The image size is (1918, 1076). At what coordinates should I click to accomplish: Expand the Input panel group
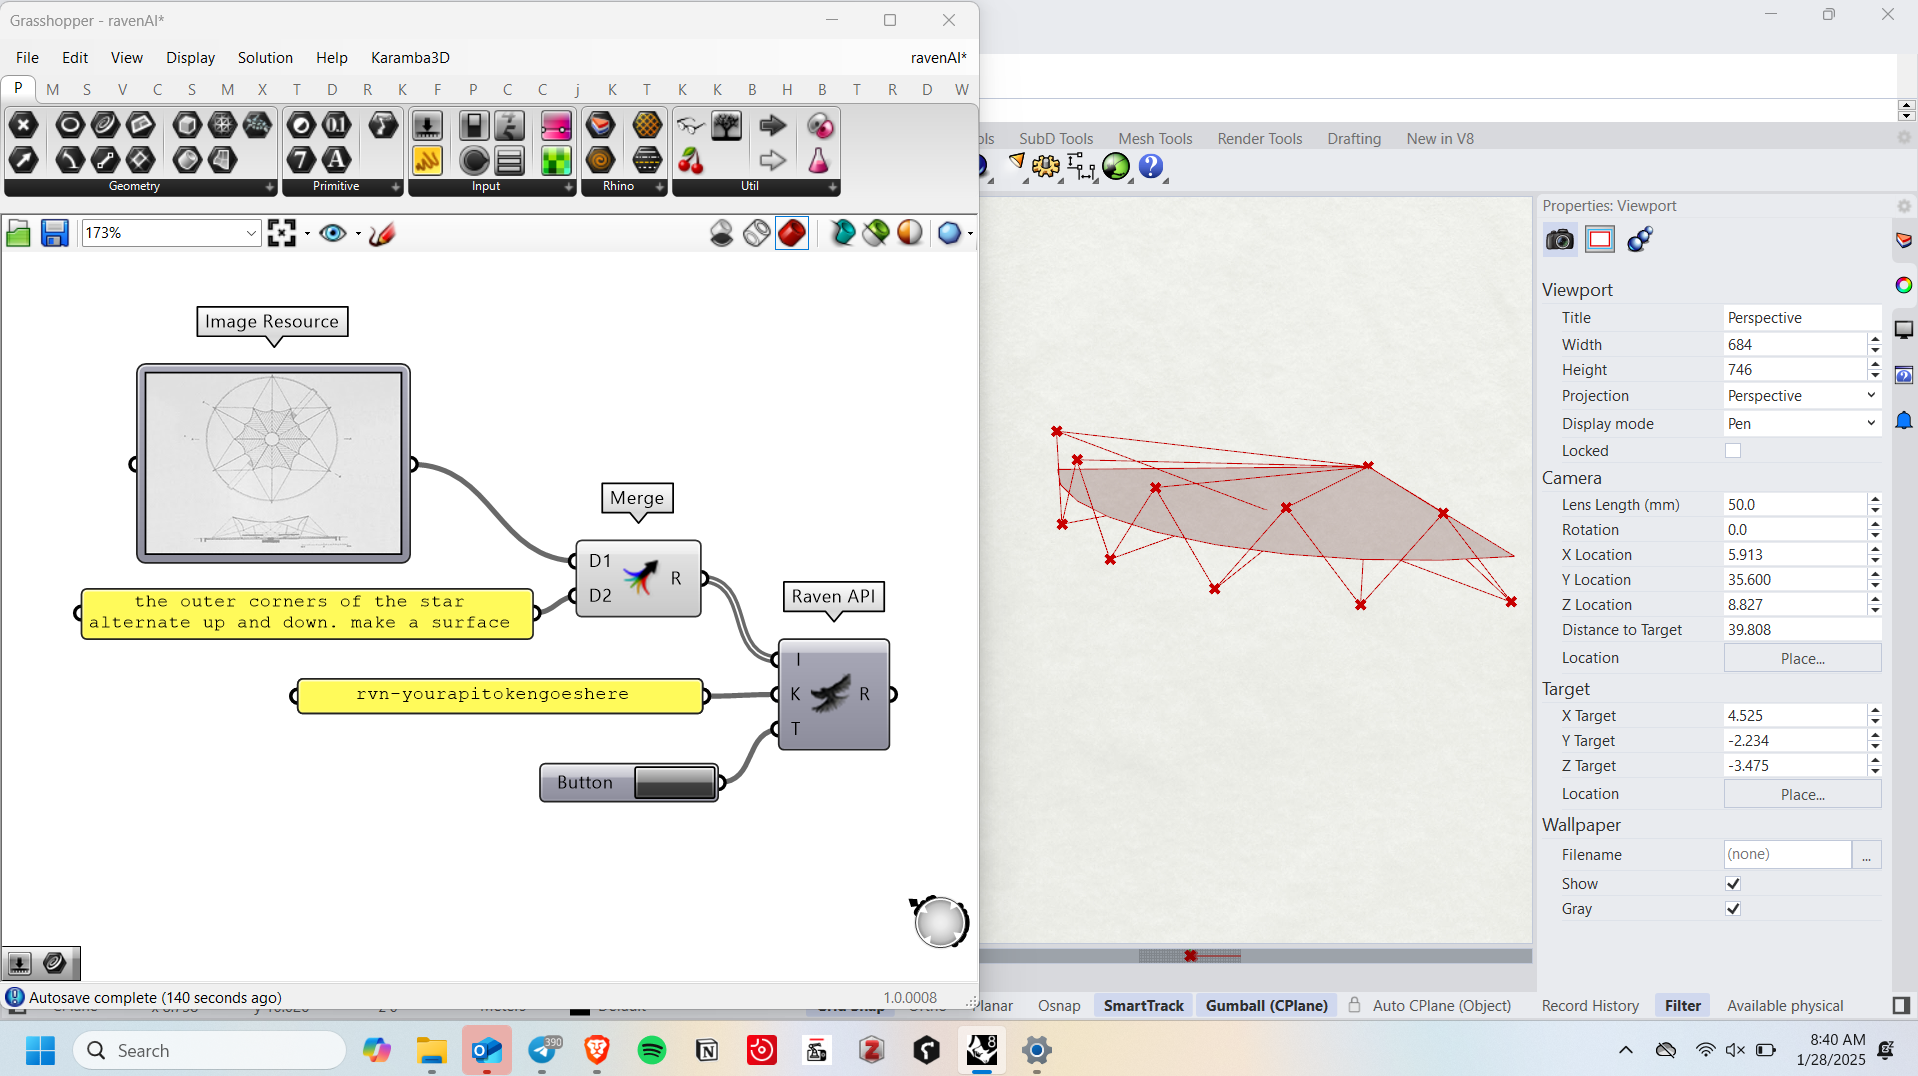[x=568, y=187]
